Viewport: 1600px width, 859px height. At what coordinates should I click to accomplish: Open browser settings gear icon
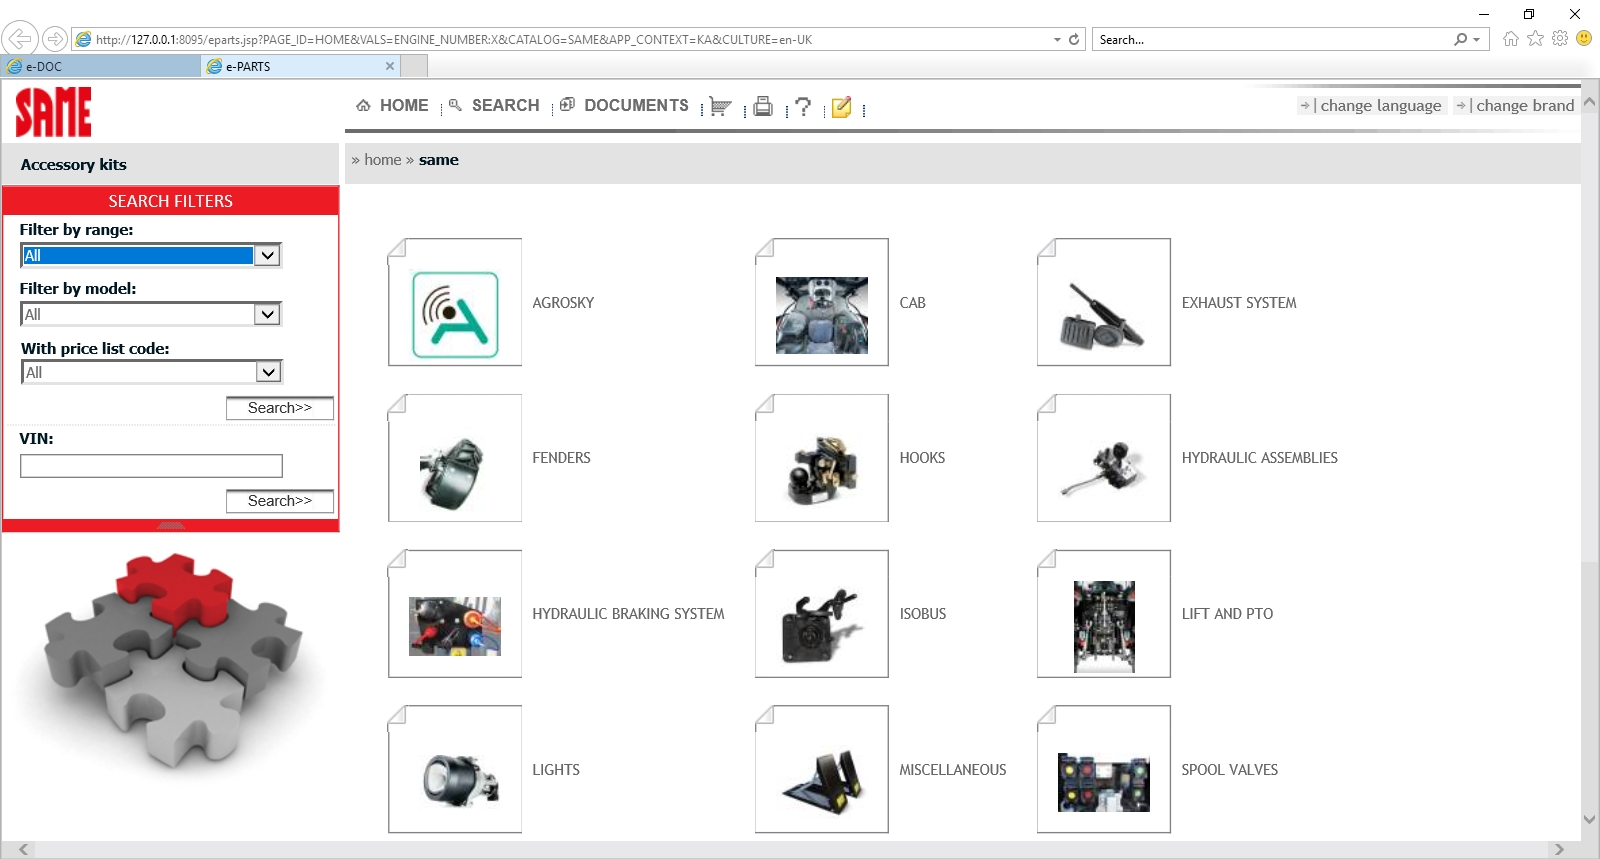(1560, 39)
